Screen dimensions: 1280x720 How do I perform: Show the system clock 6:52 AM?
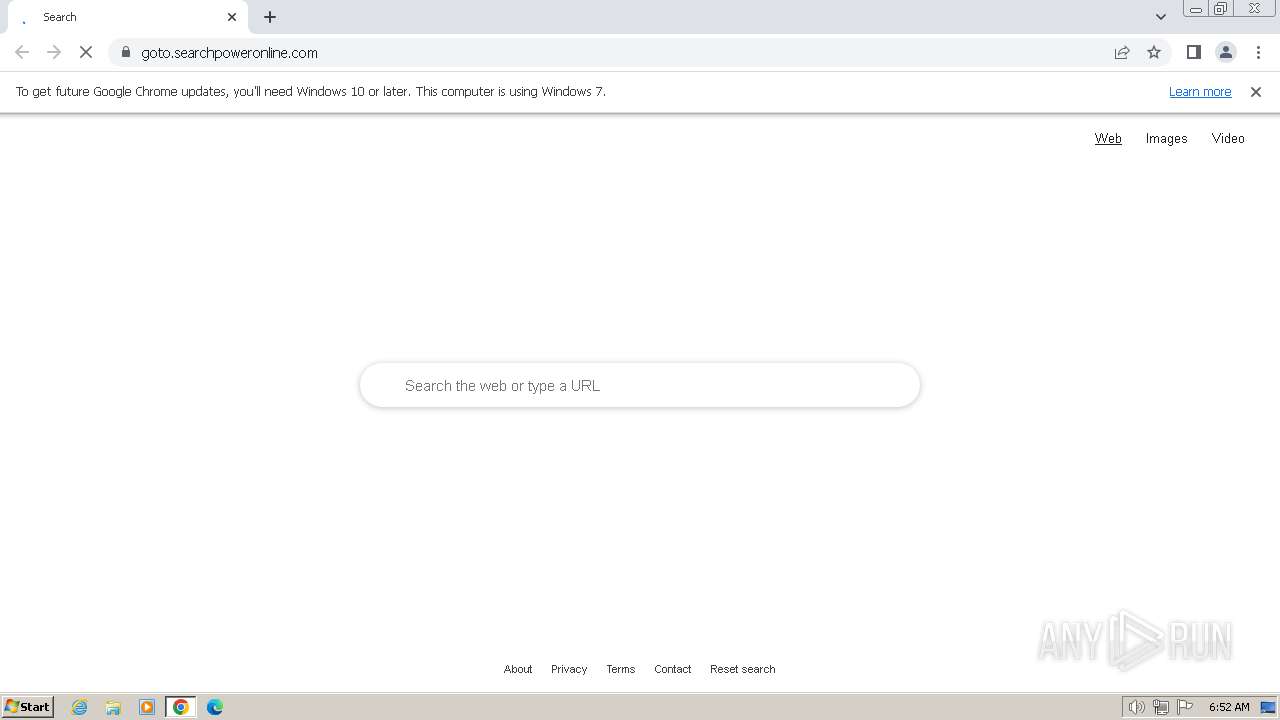coord(1229,707)
